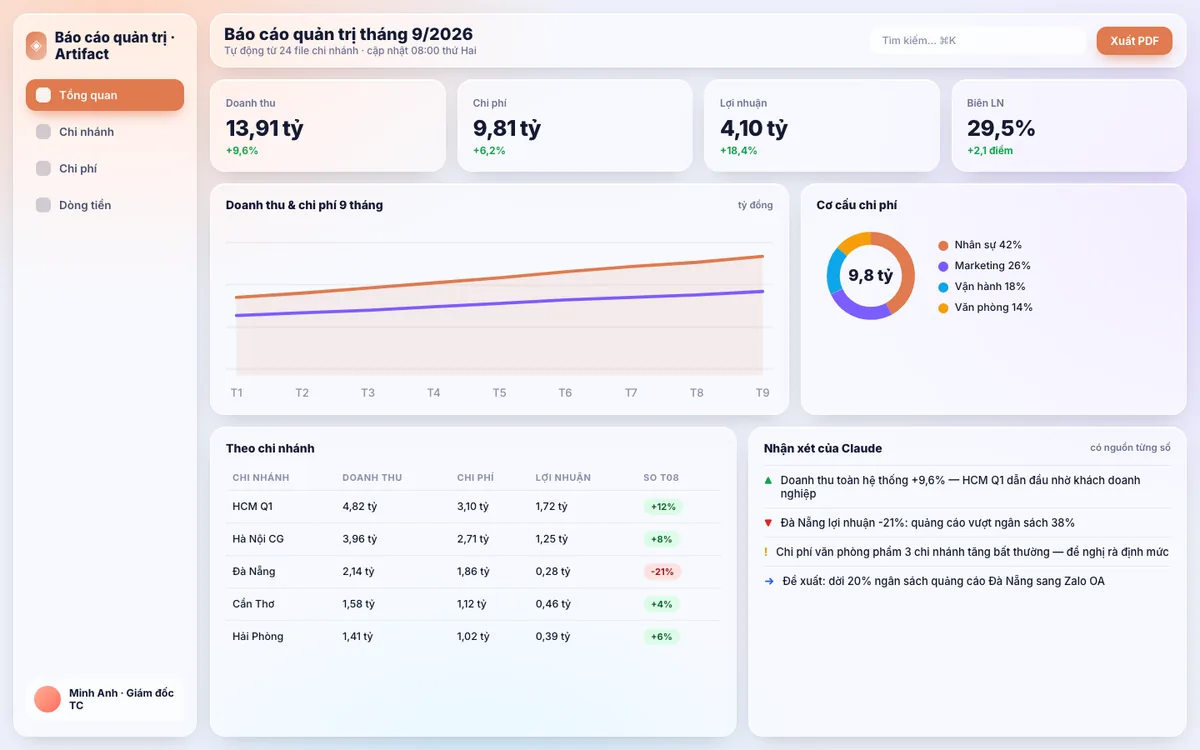Click the '-21%' badge for Đà Nẵng
The width and height of the screenshot is (1200, 750).
point(662,572)
